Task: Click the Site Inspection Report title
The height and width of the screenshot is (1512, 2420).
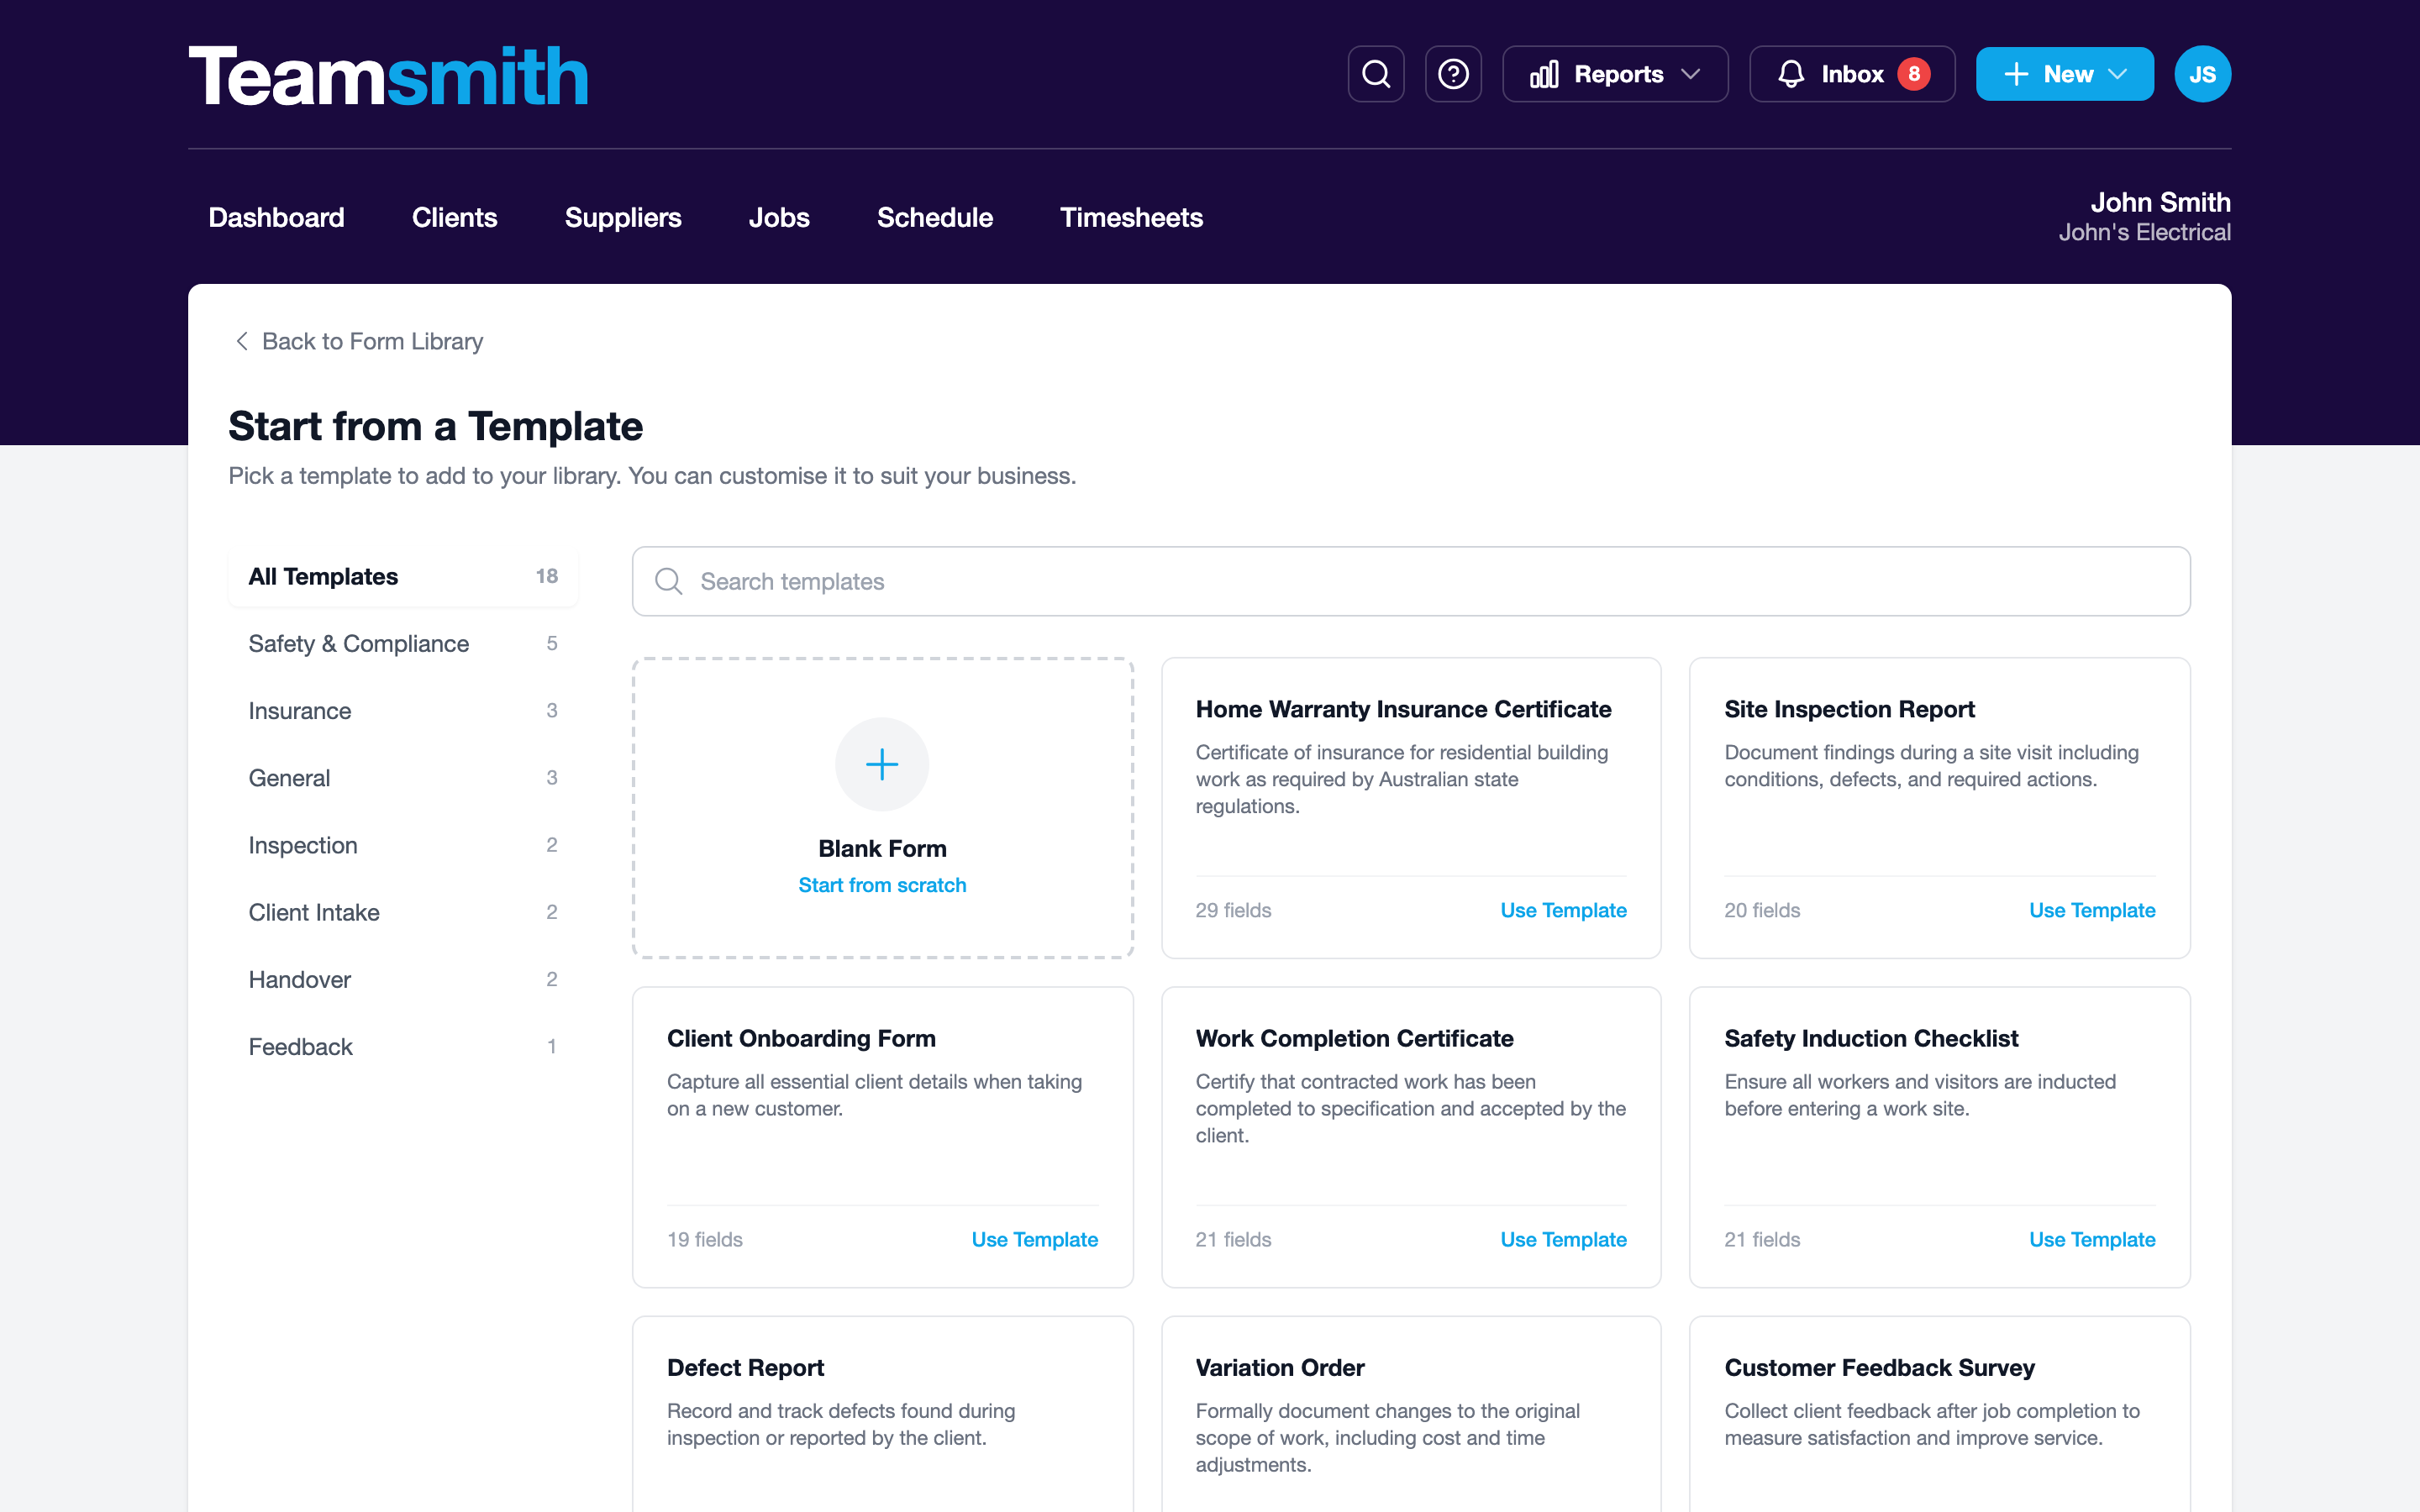Action: pos(1849,709)
